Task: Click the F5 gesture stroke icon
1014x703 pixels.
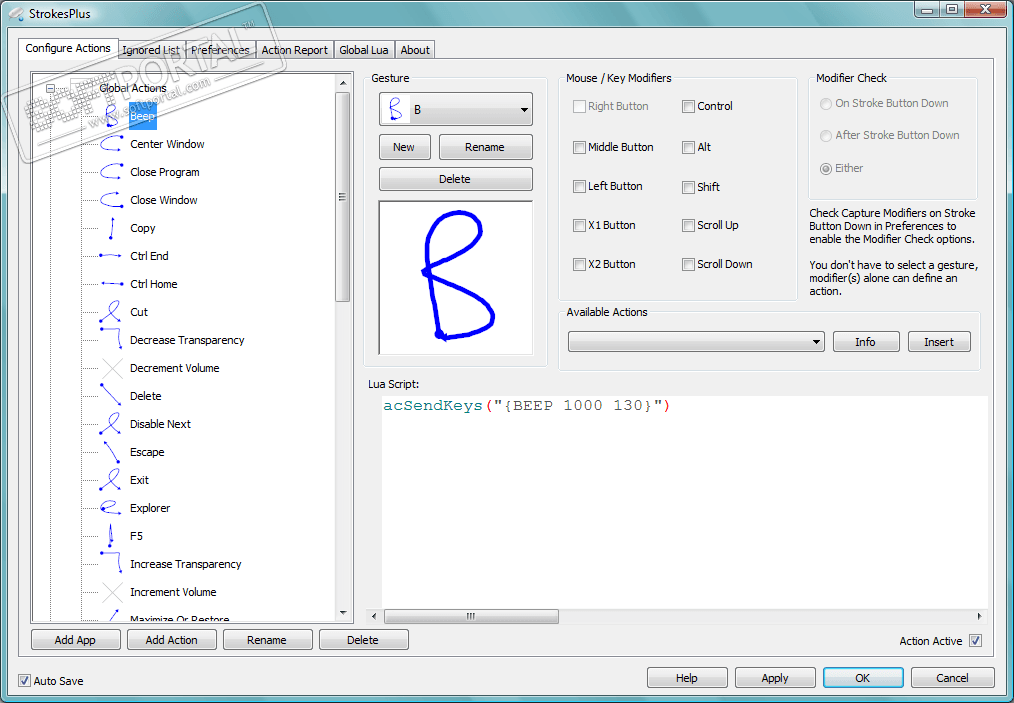Action: click(x=111, y=536)
